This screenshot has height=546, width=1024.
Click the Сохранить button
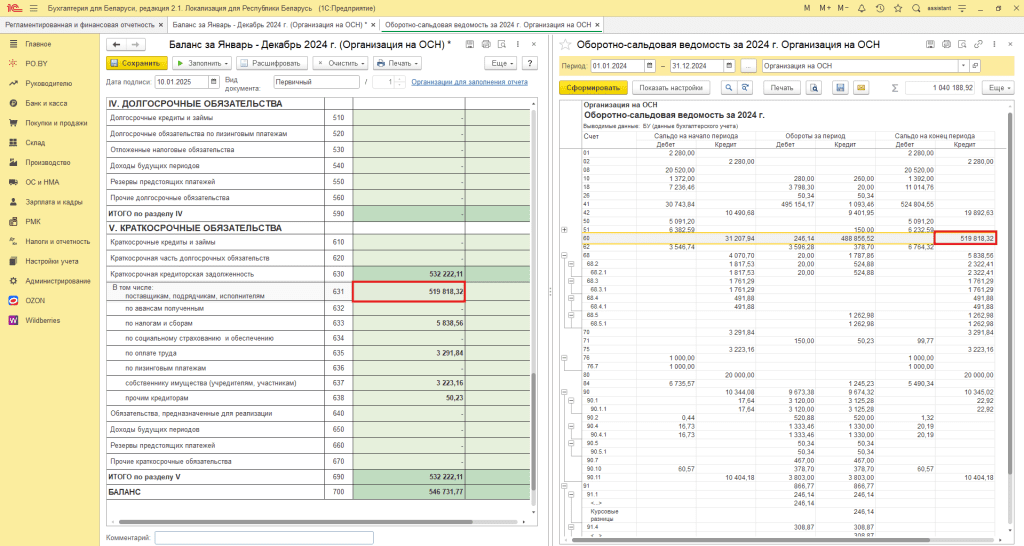[x=136, y=63]
